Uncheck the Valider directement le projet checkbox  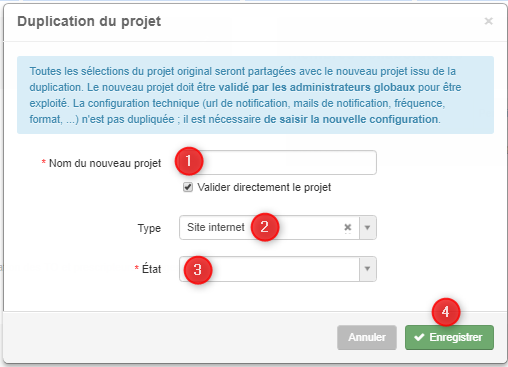click(188, 187)
